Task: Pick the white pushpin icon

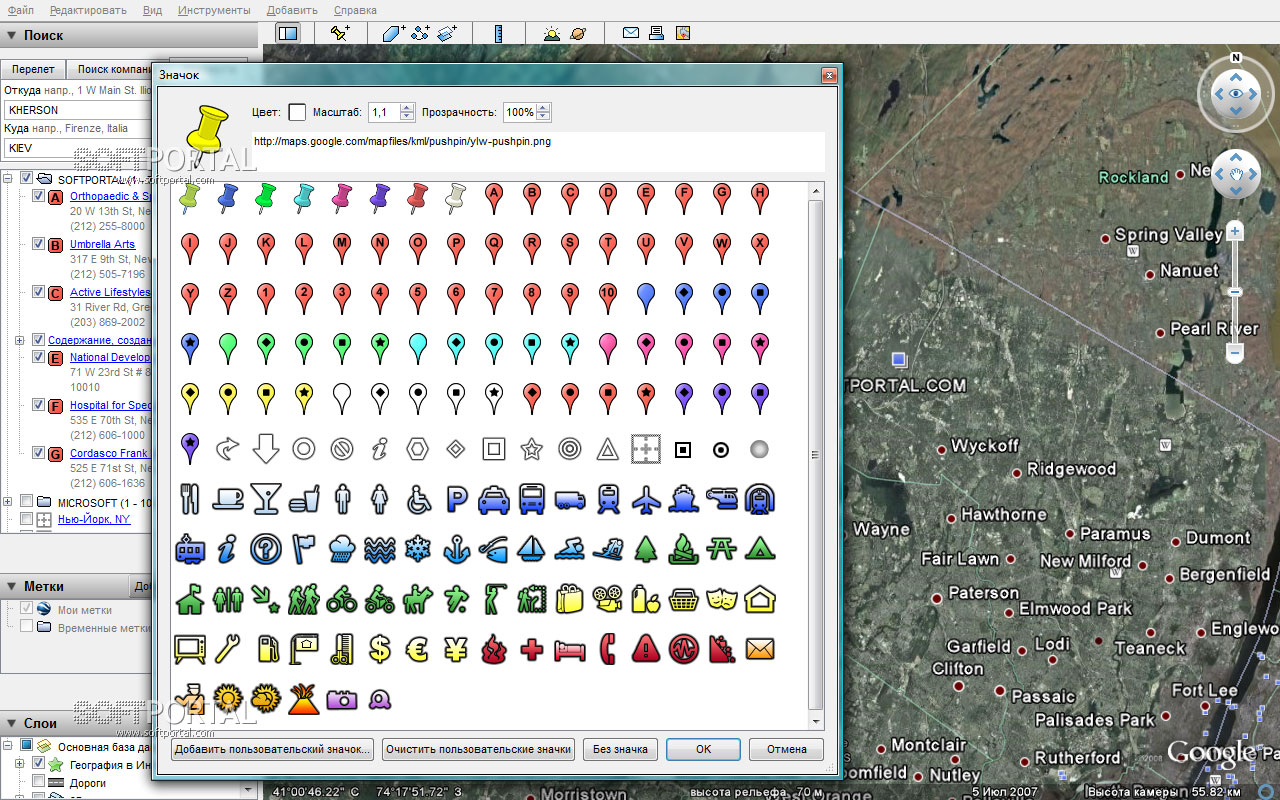Action: tap(456, 197)
